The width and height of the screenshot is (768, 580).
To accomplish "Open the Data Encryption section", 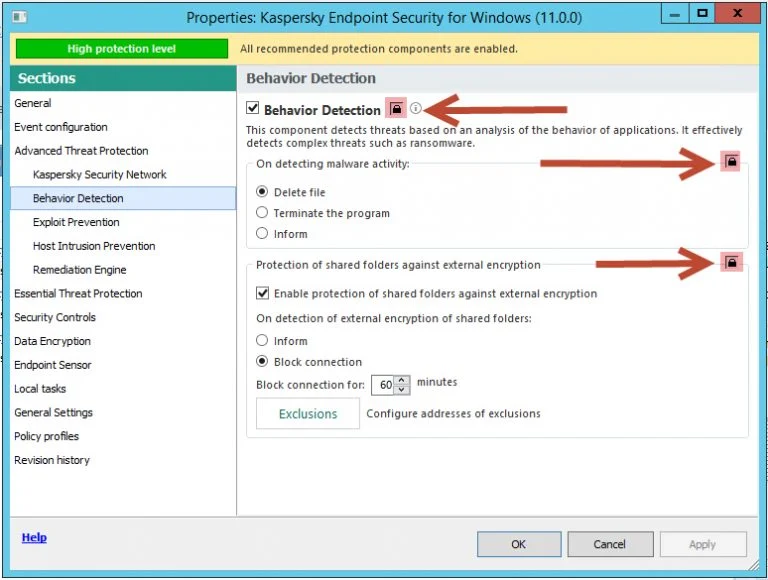I will point(122,341).
